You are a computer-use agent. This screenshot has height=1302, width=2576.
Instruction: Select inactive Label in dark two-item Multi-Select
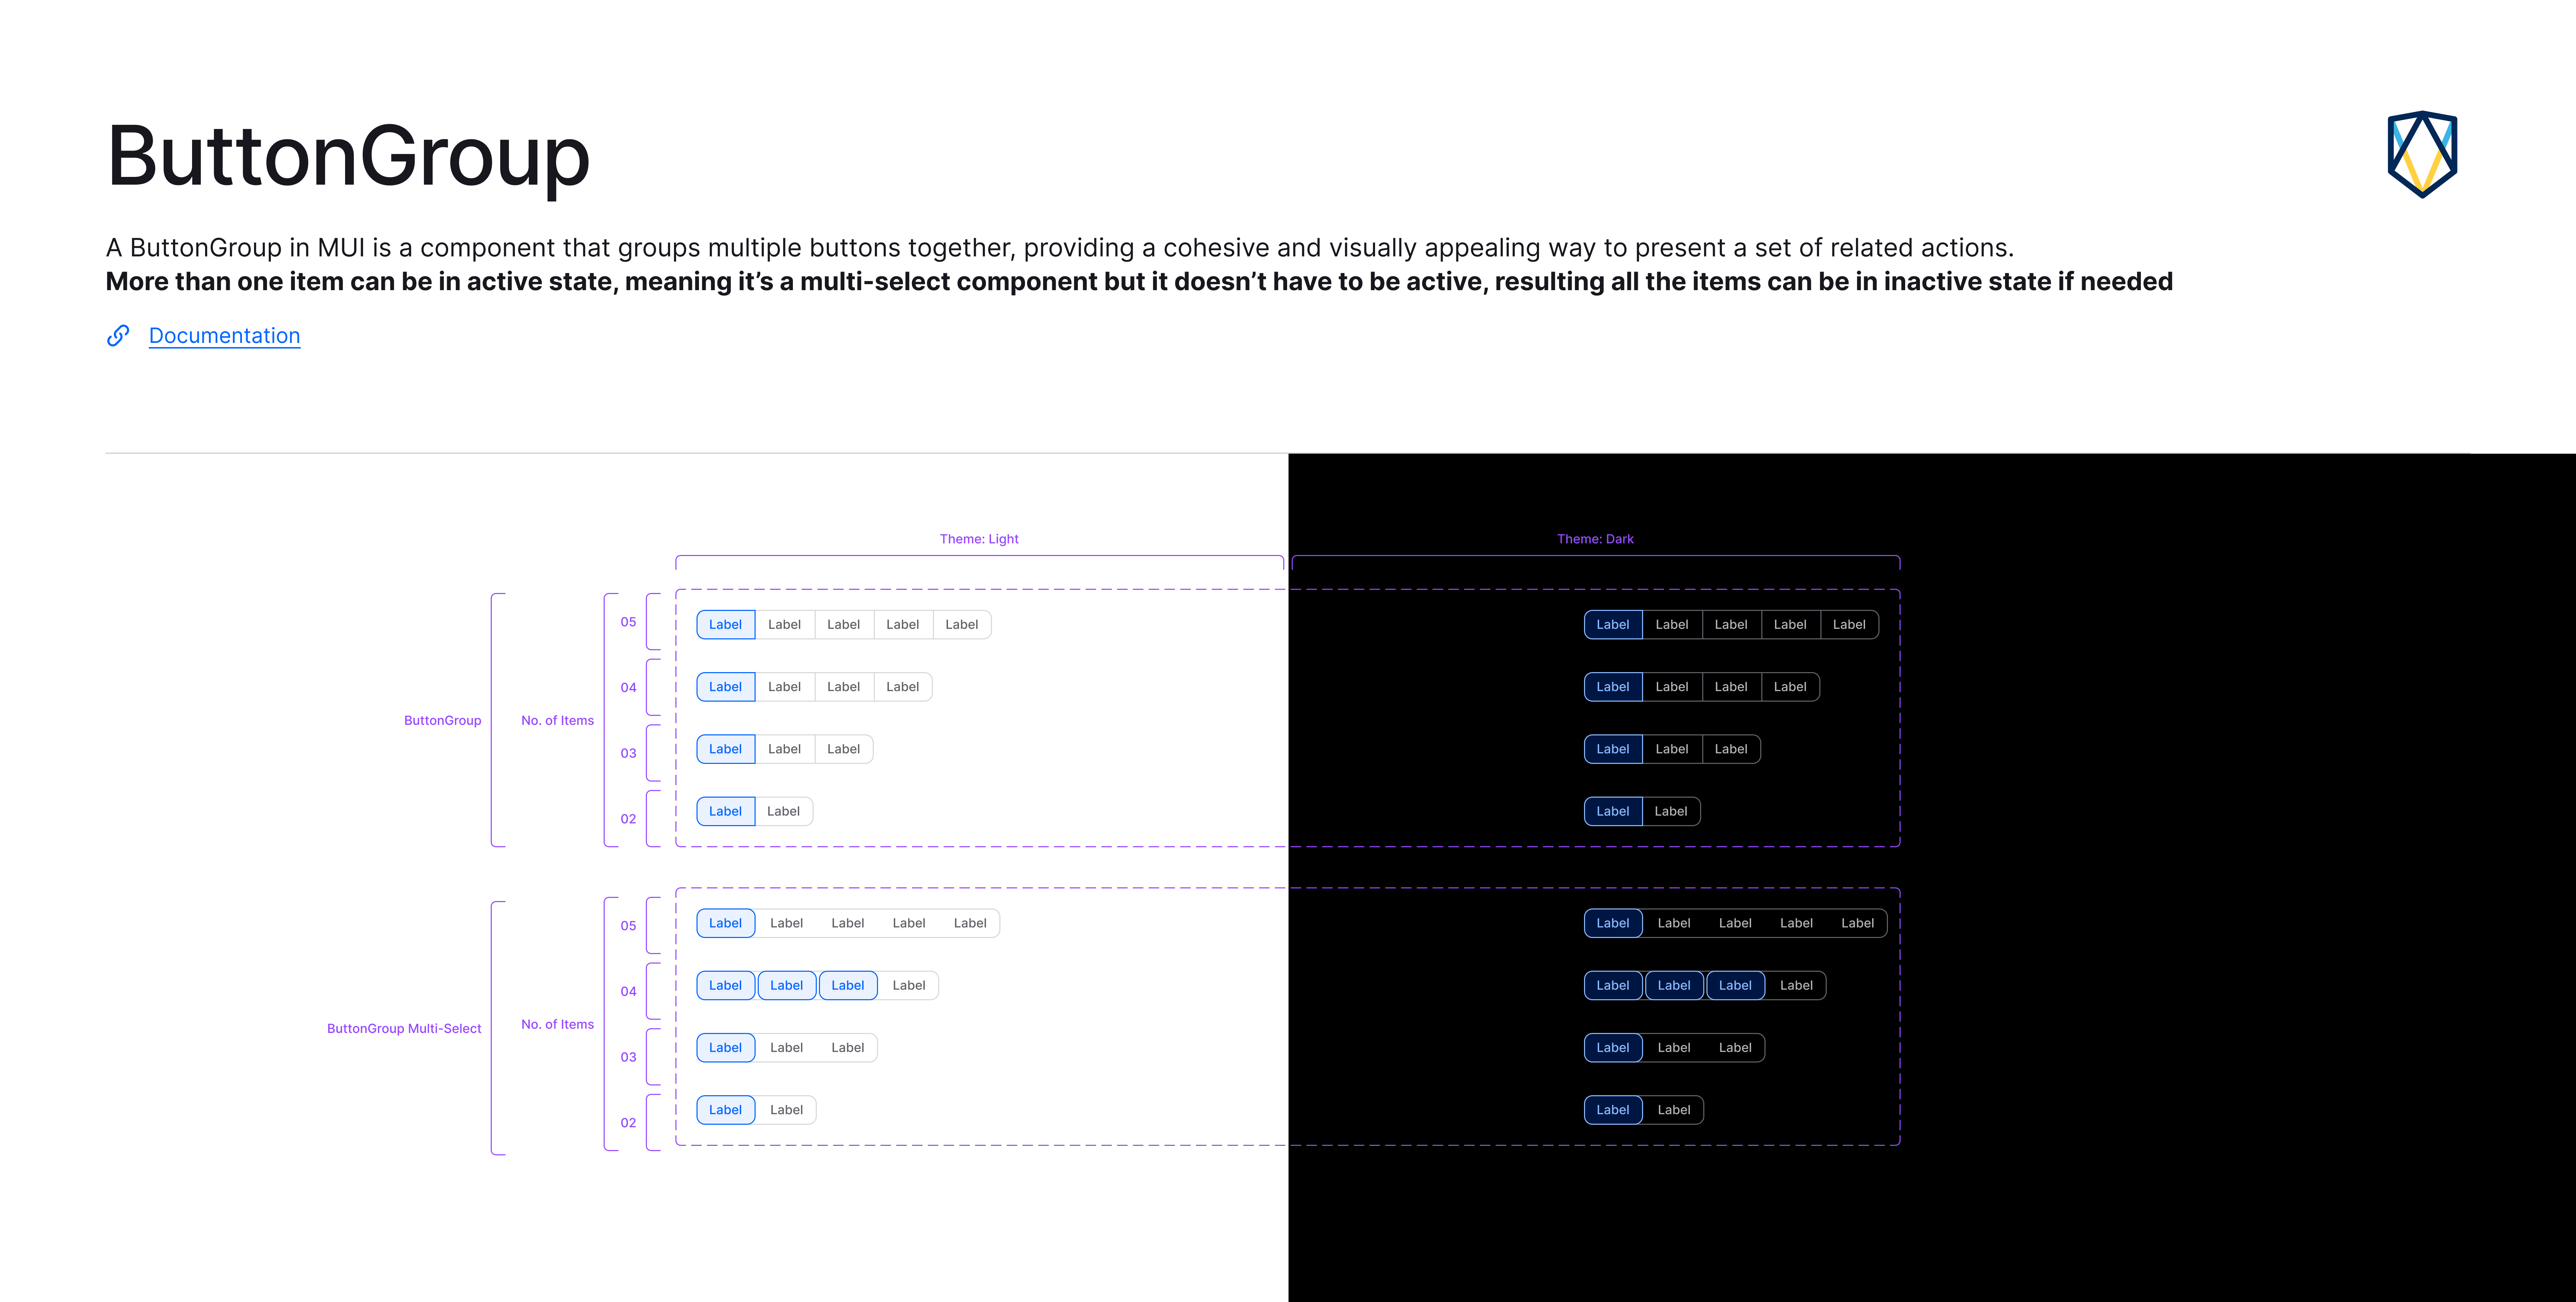tap(1674, 1110)
